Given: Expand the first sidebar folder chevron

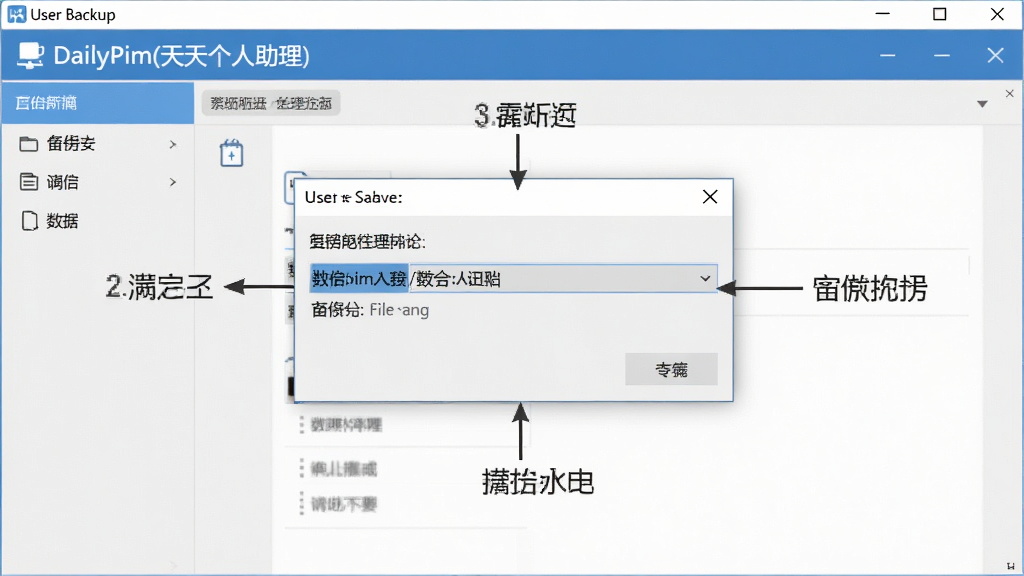Looking at the screenshot, I should point(172,144).
